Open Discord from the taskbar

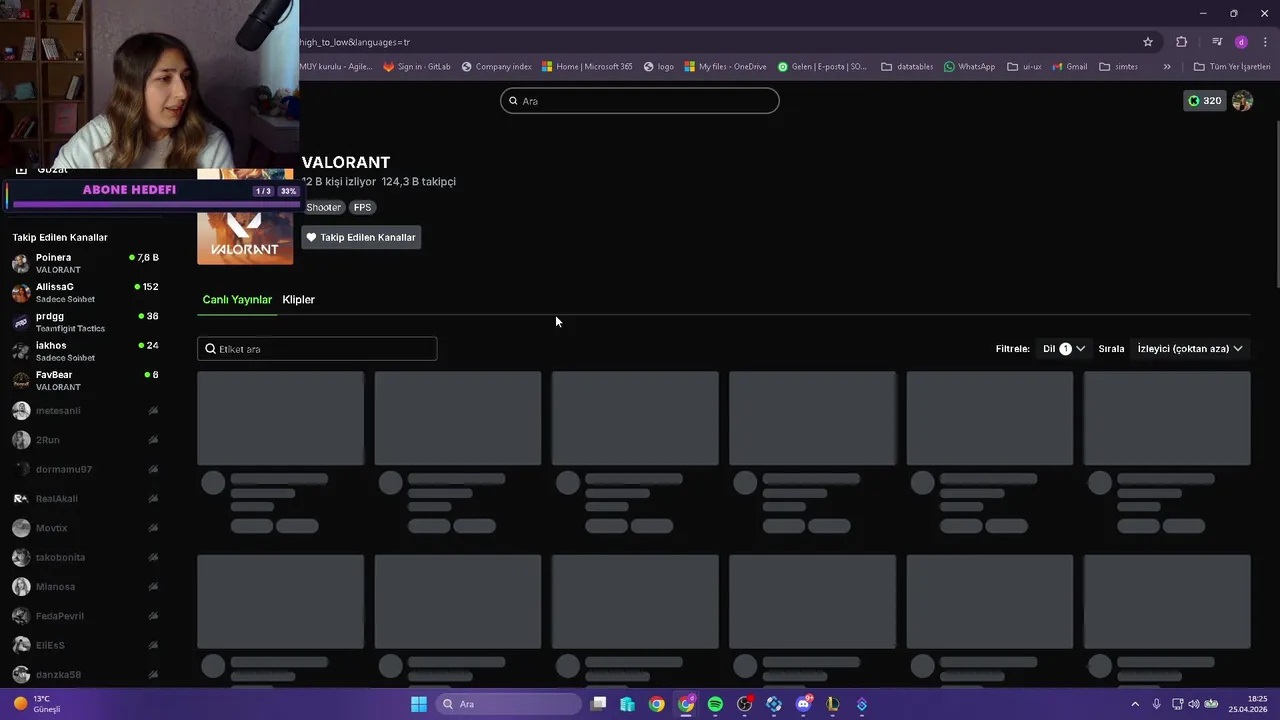coord(803,704)
